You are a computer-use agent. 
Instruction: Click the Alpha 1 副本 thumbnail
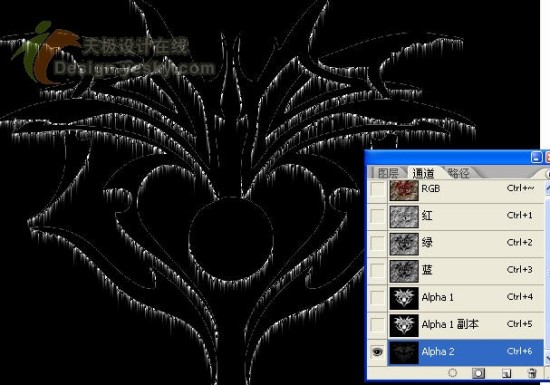404,325
